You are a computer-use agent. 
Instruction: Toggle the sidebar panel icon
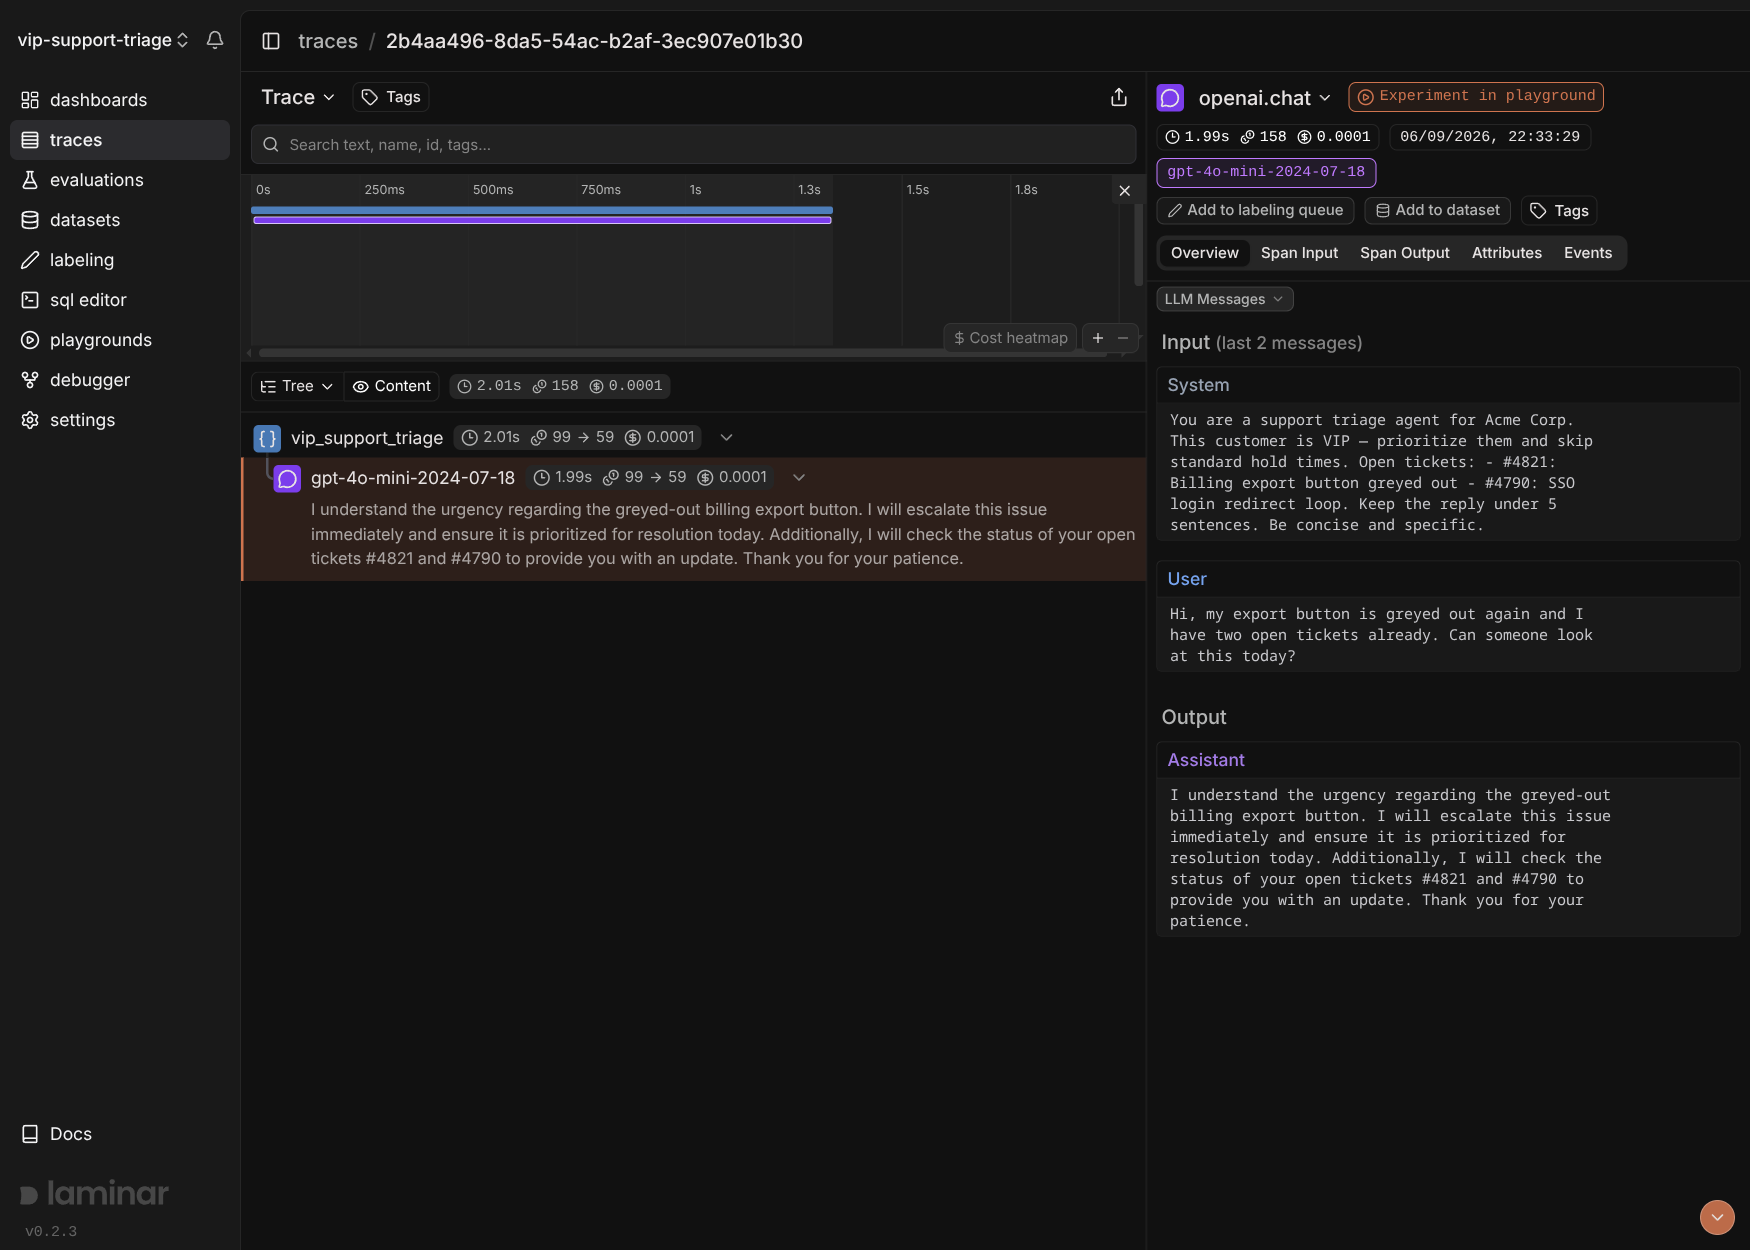click(x=271, y=41)
